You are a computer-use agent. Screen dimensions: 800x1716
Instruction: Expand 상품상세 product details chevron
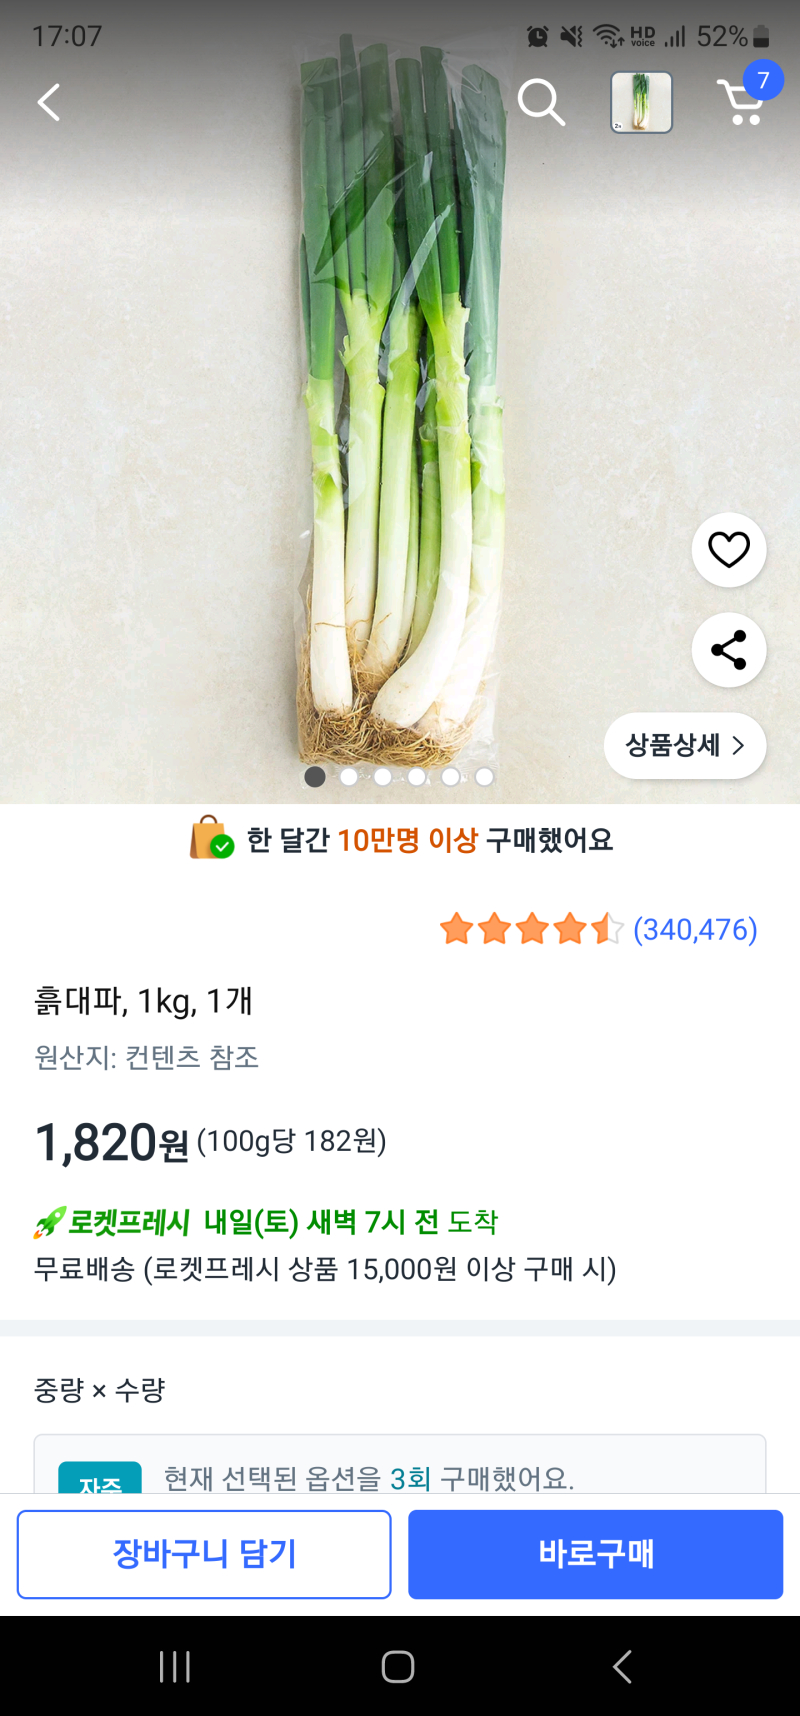pyautogui.click(x=685, y=745)
